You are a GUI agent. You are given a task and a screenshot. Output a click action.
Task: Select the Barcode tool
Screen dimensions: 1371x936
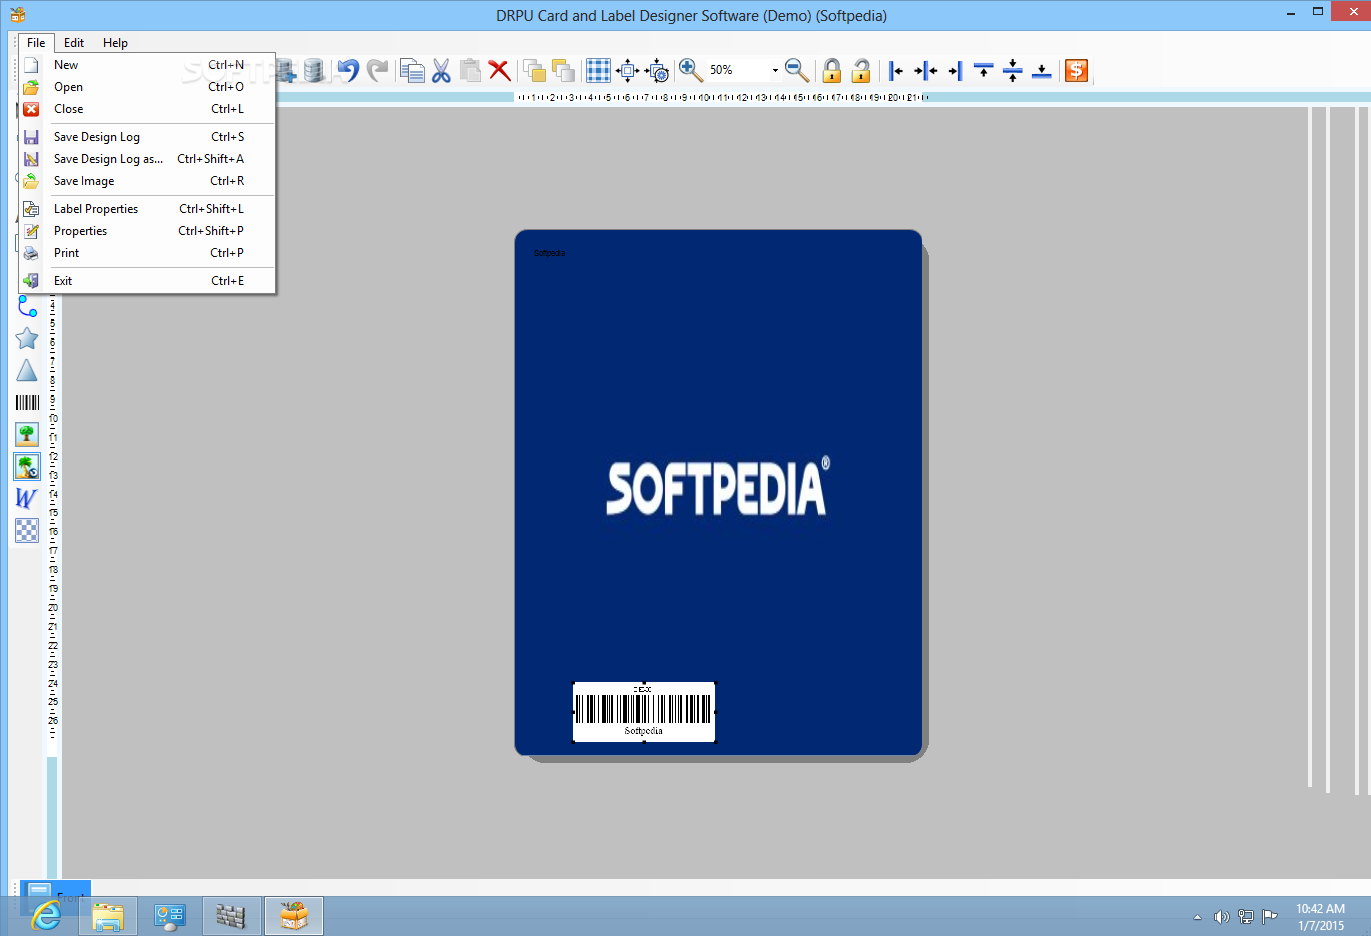[27, 403]
